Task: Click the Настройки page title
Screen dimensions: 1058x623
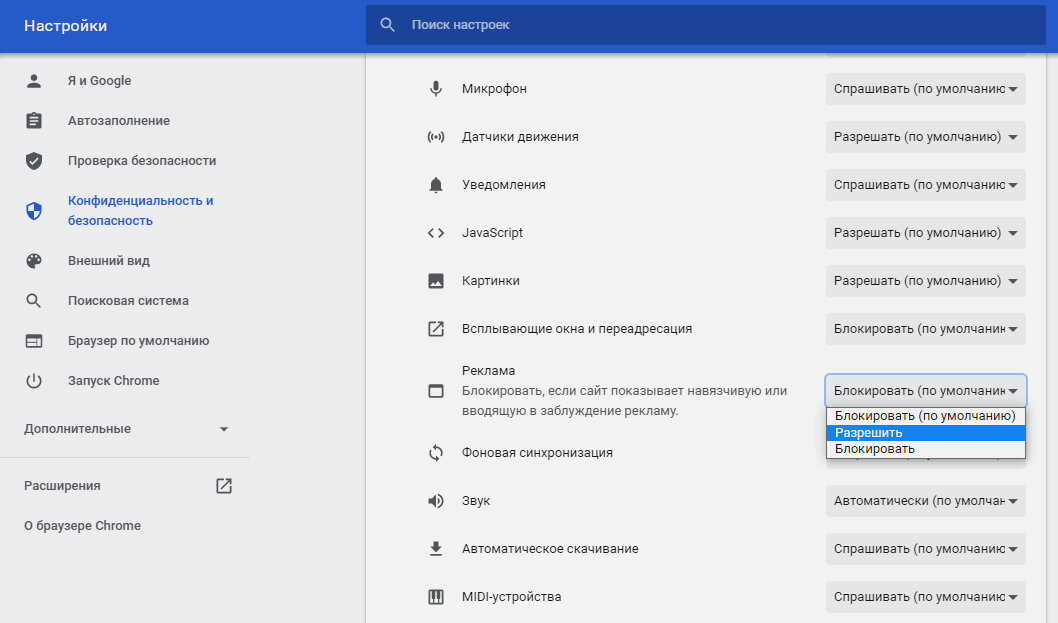Action: coord(65,26)
